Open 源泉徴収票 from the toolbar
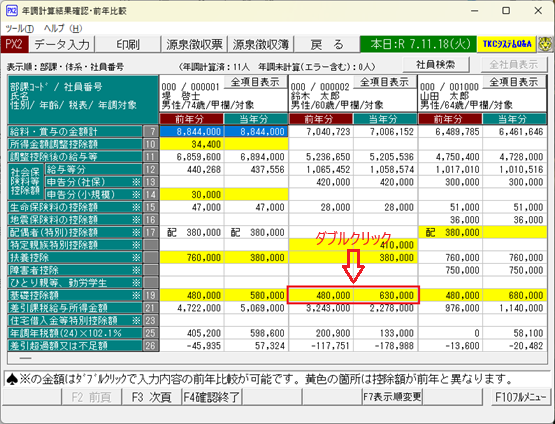 (x=194, y=44)
